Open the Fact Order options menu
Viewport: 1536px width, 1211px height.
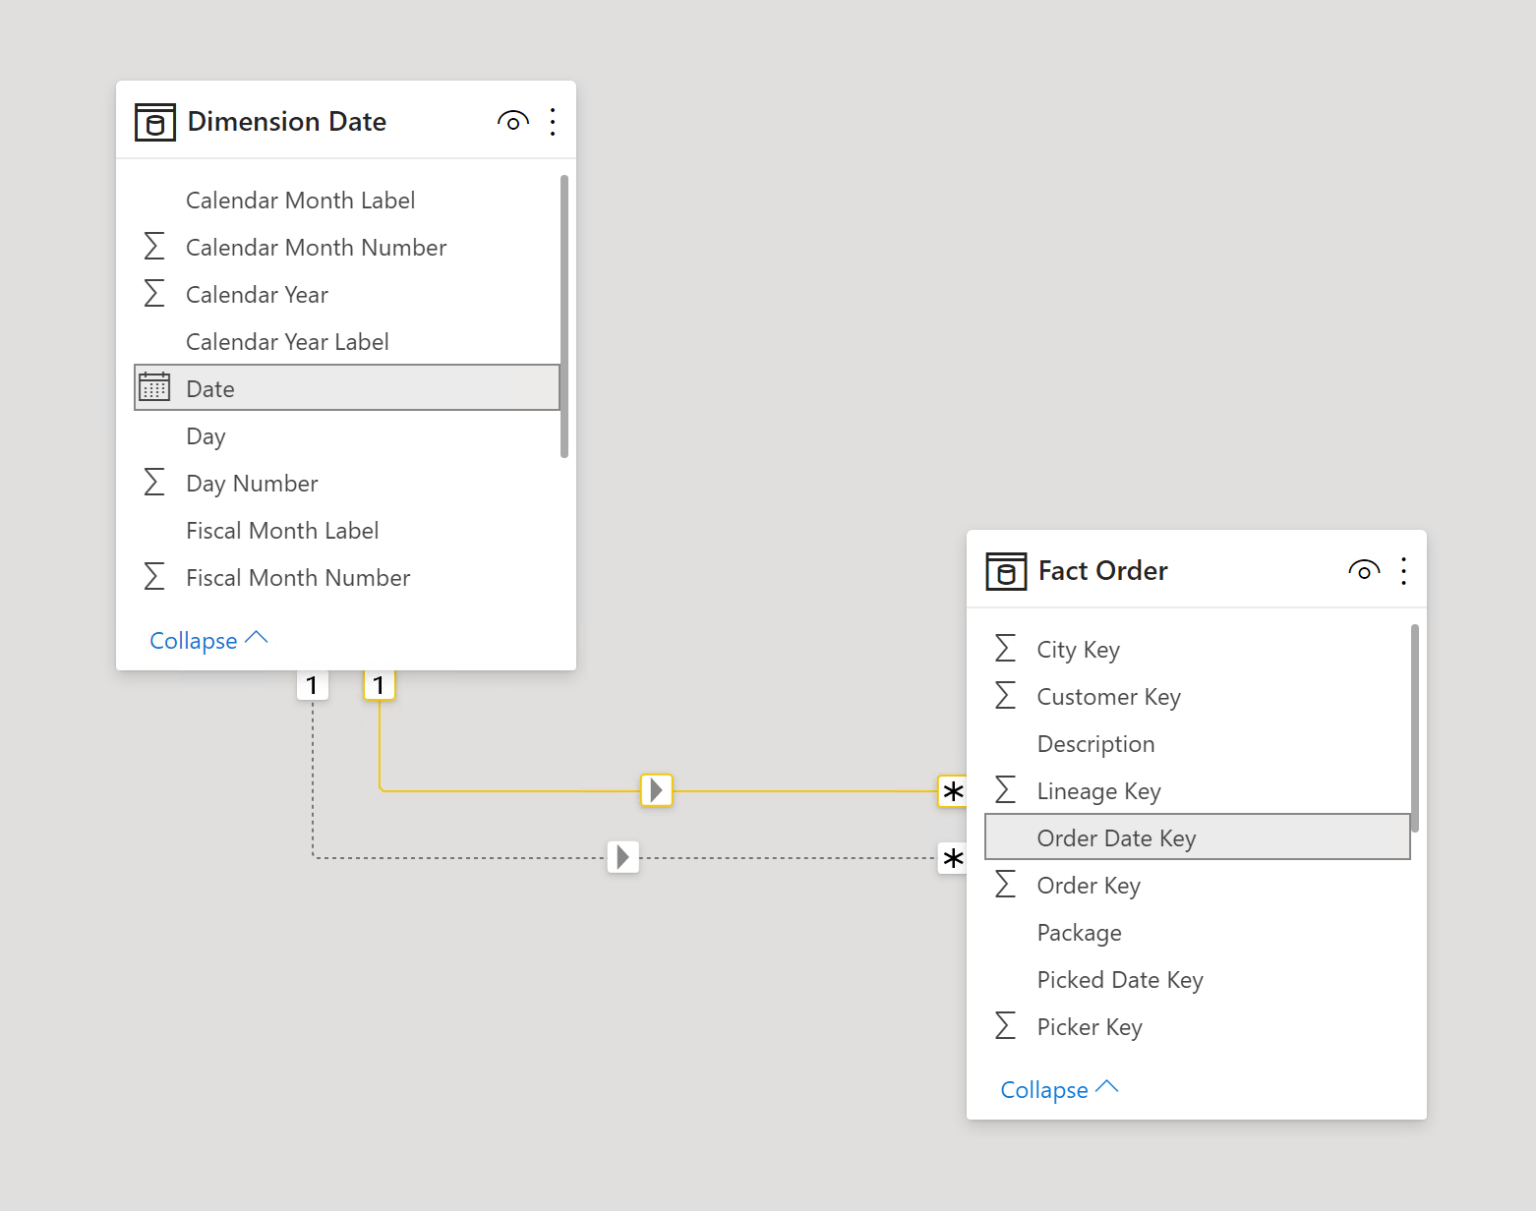1403,570
